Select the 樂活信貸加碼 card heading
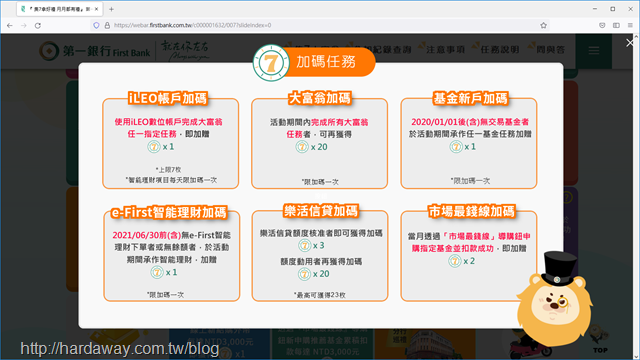The width and height of the screenshot is (640, 360). coord(321,211)
